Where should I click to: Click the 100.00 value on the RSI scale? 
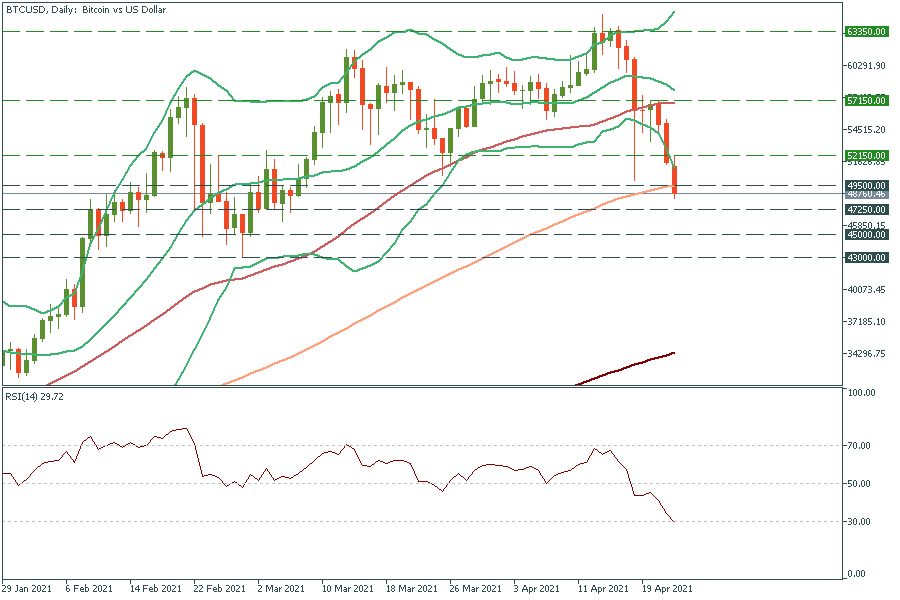click(x=862, y=393)
